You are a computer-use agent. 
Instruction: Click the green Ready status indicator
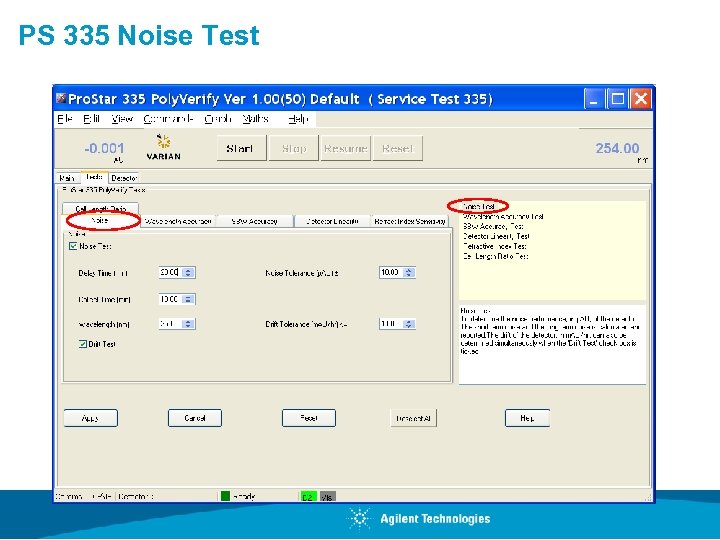pos(225,496)
